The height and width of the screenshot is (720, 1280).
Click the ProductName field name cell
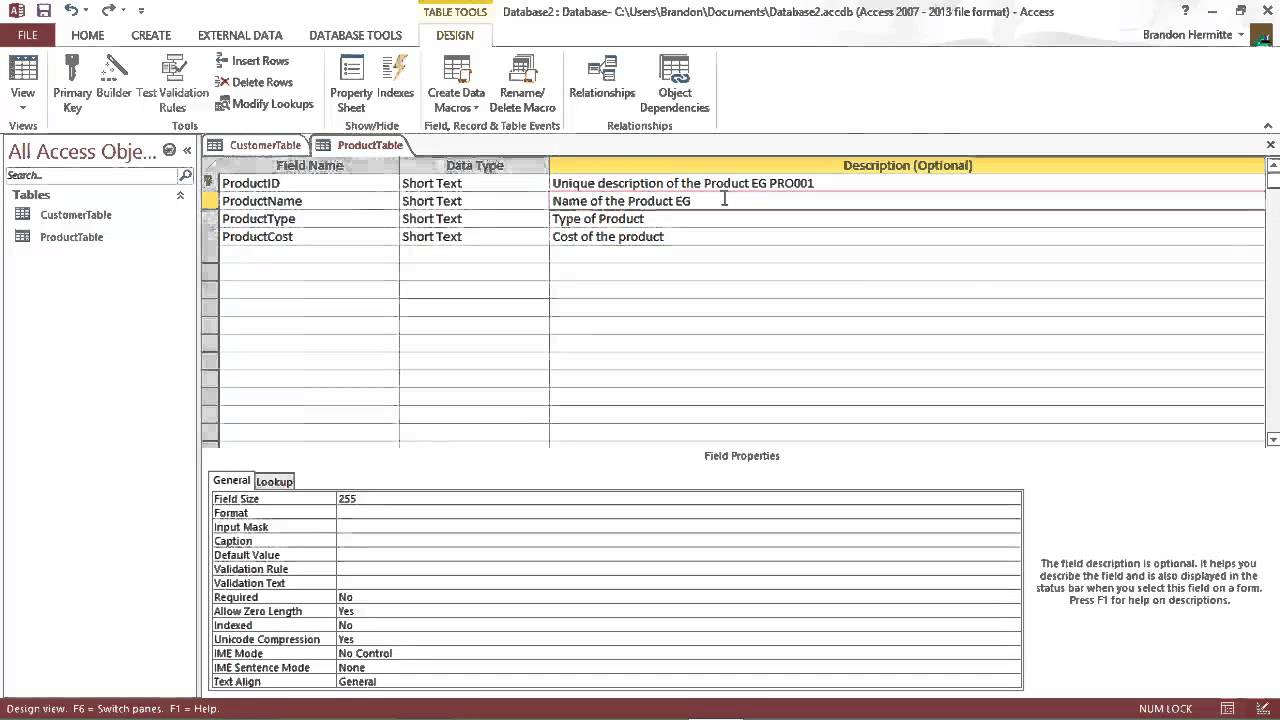click(309, 201)
